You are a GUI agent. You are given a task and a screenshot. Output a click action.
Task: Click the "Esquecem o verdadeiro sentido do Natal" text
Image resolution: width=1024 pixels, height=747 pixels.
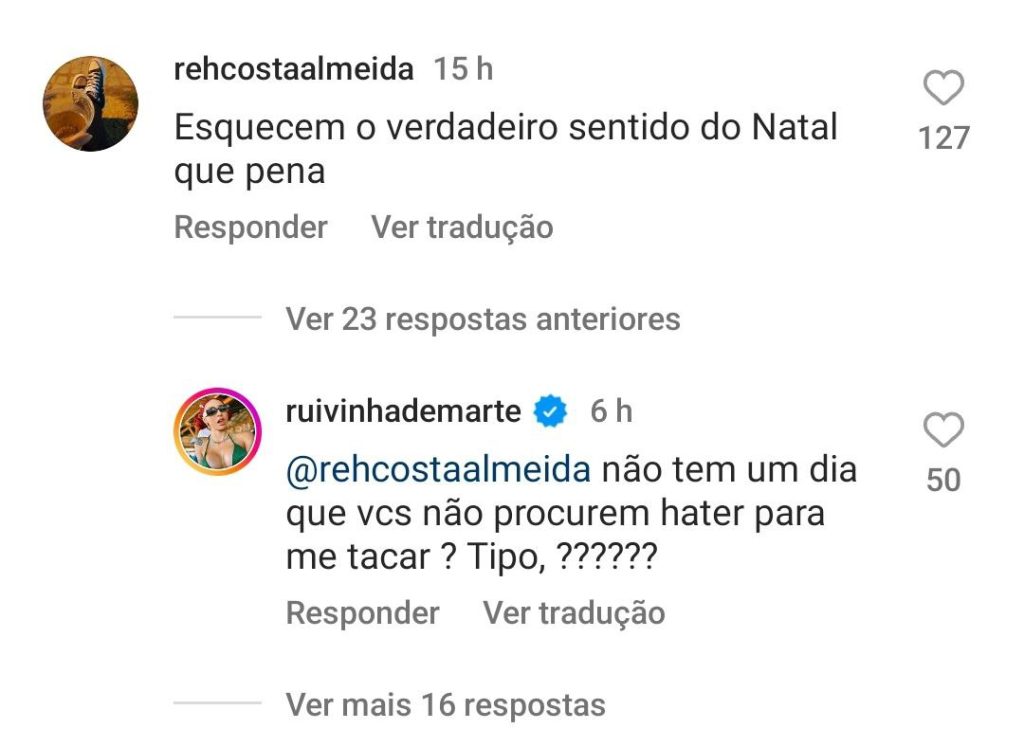505,128
